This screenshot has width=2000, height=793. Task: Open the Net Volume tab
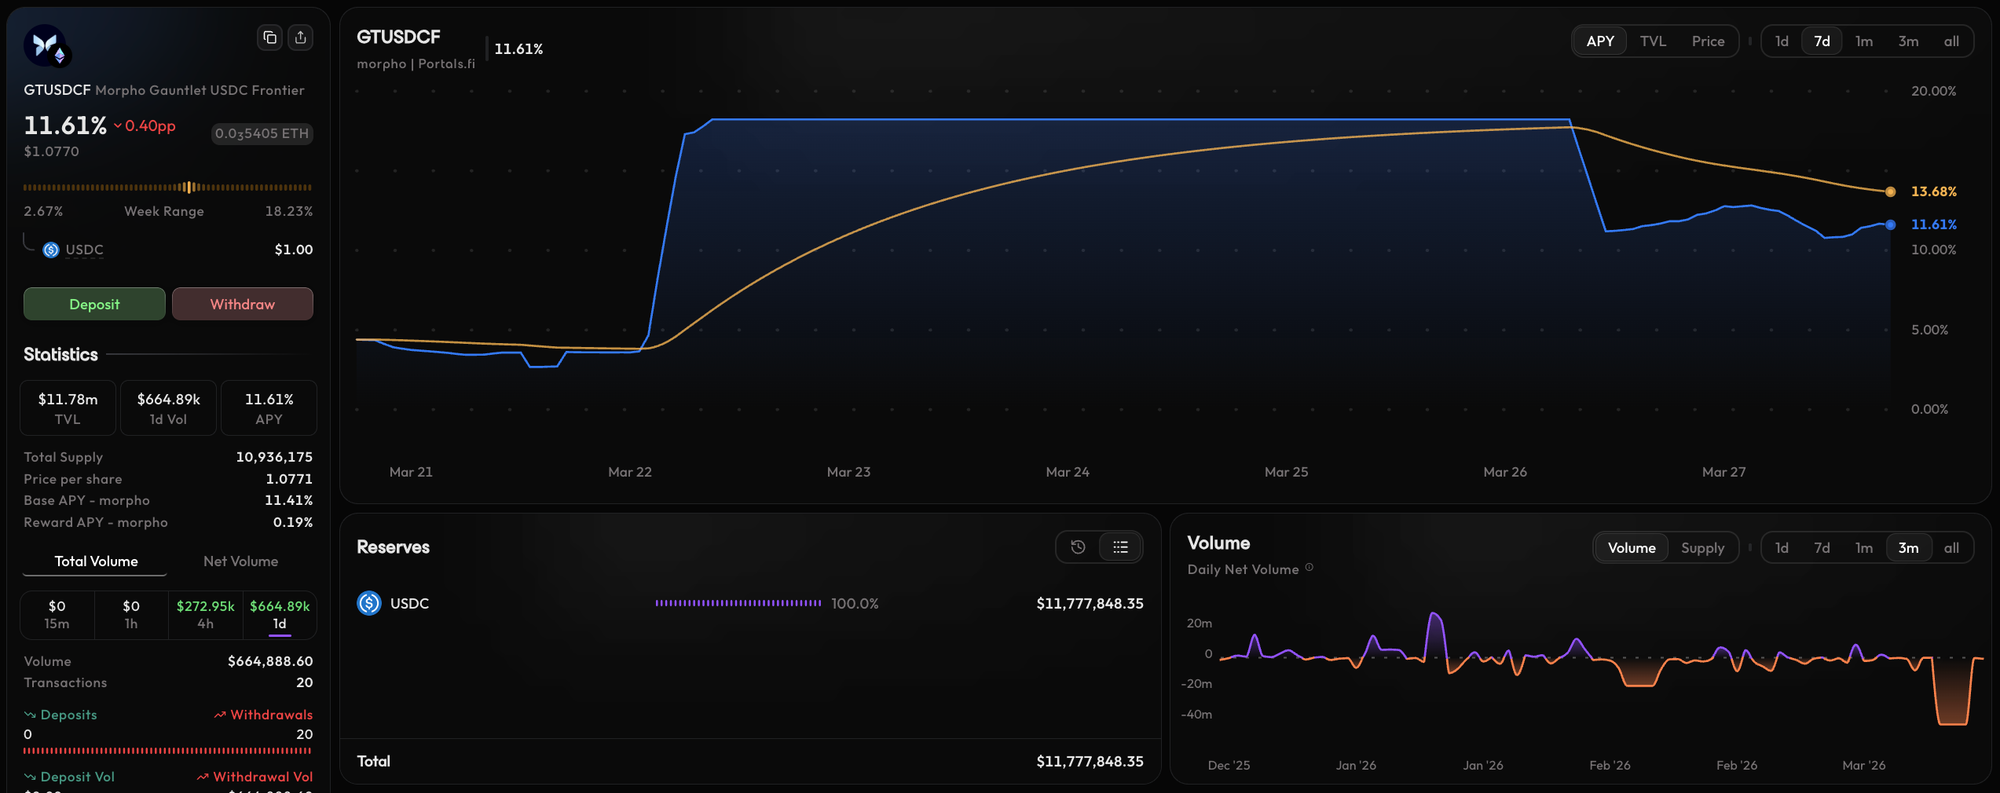pos(240,561)
